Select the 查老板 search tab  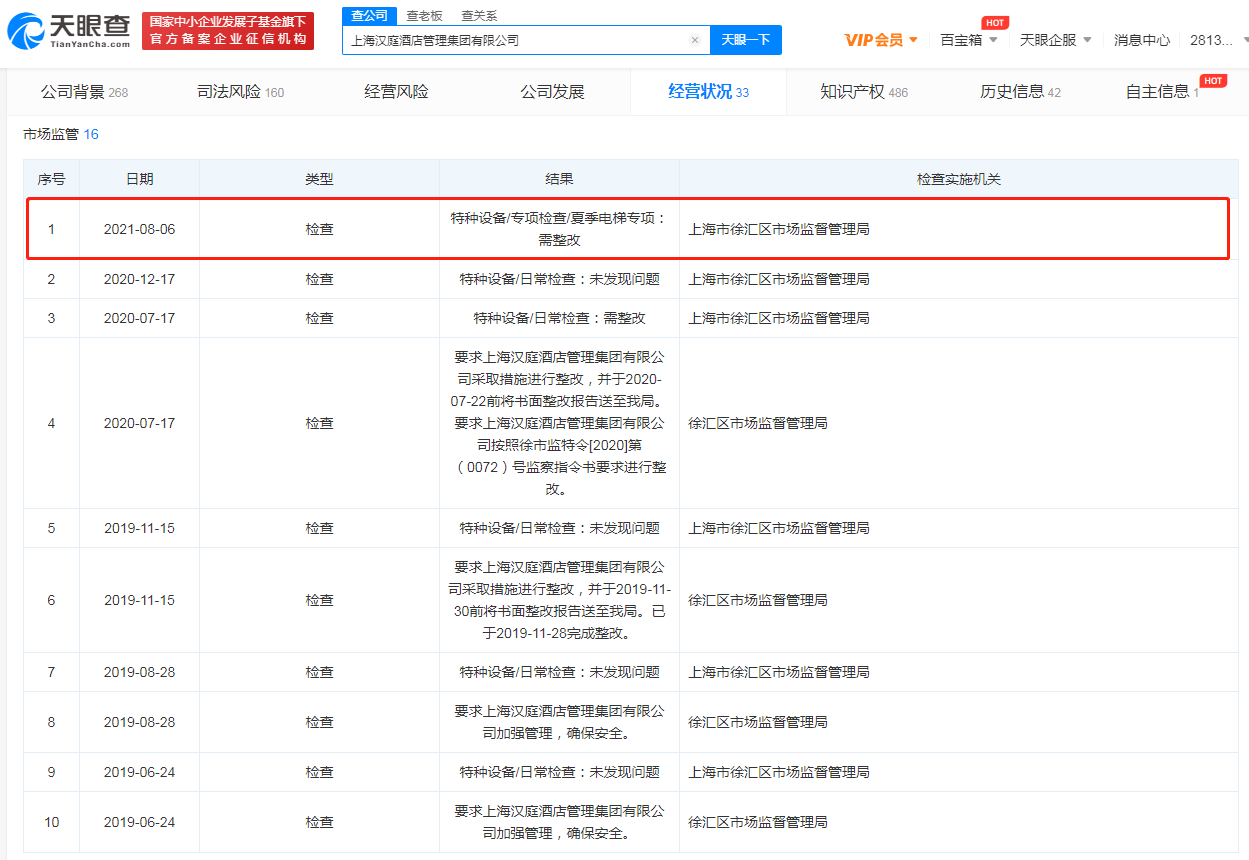424,16
